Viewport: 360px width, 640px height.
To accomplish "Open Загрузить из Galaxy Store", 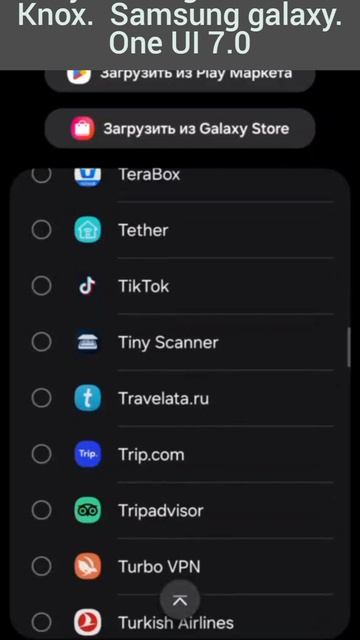I will [180, 129].
